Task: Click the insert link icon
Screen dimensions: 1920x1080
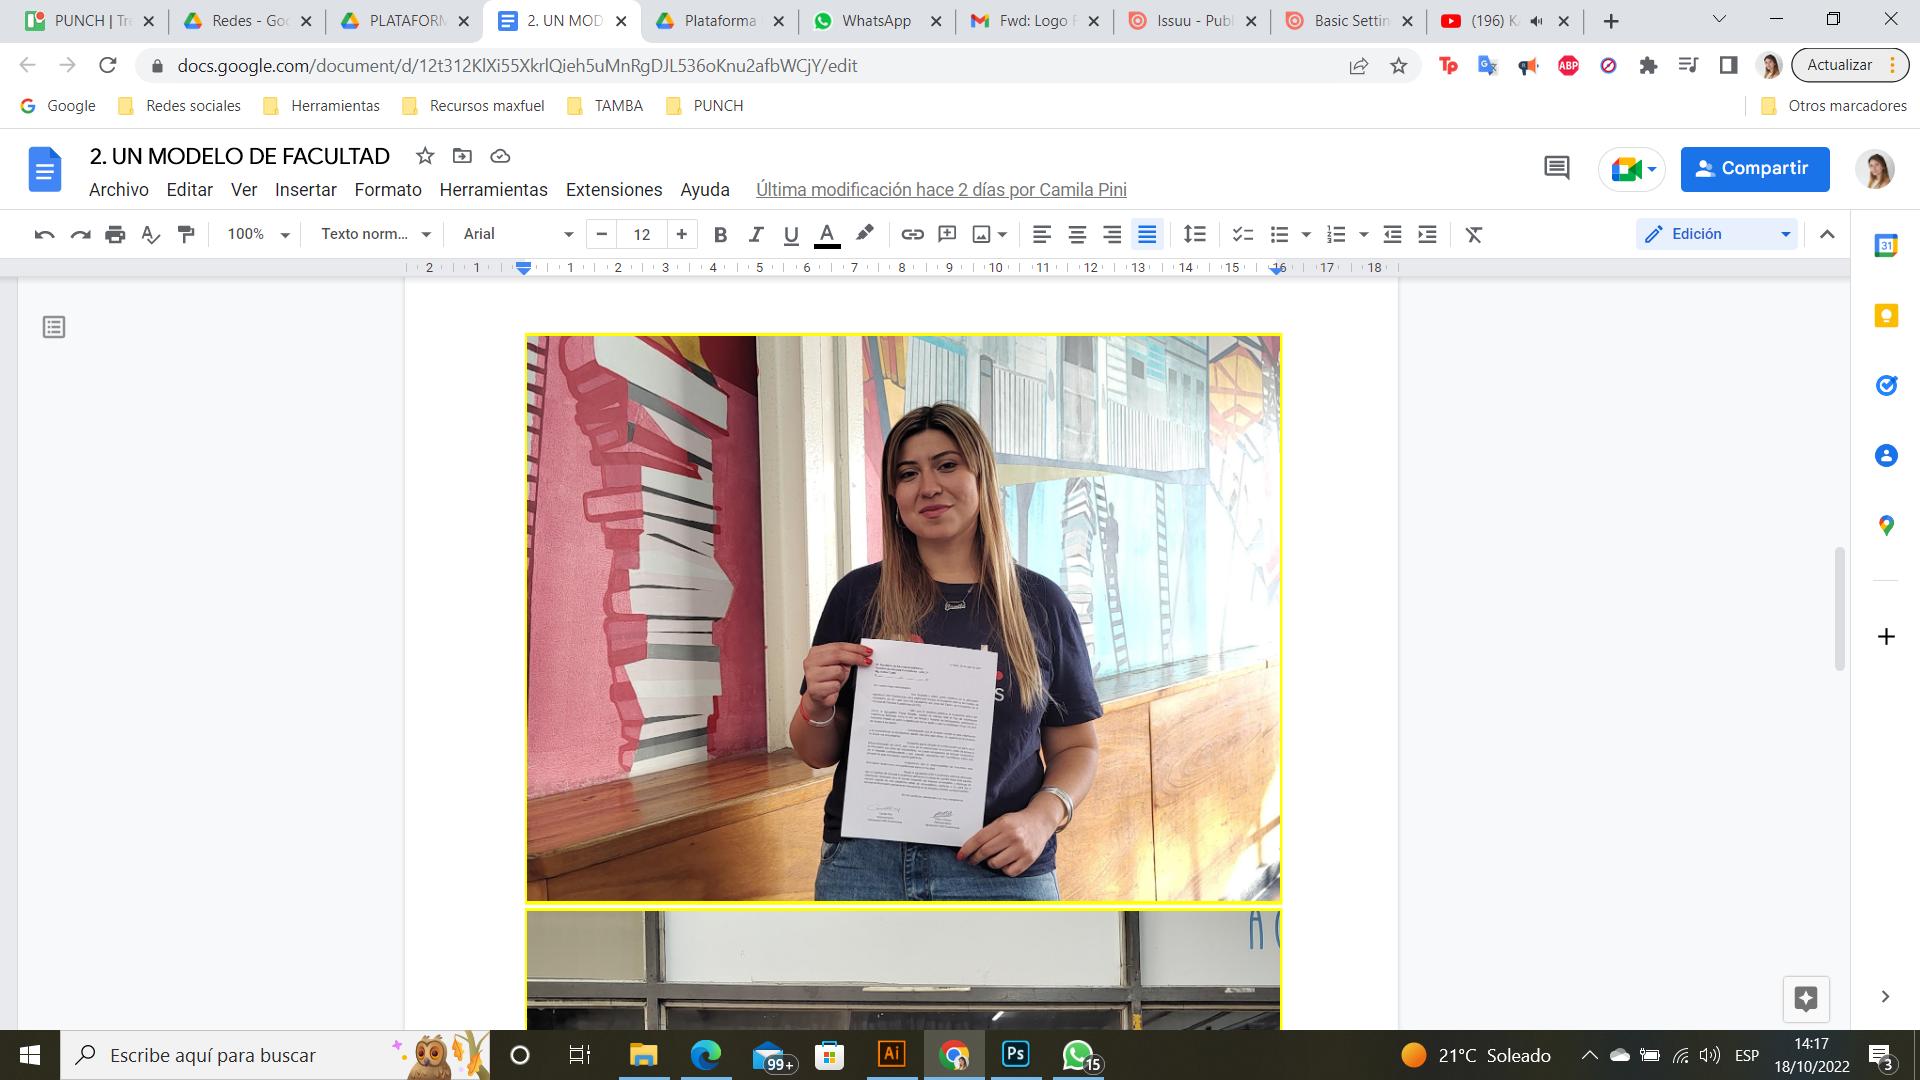Action: point(912,234)
